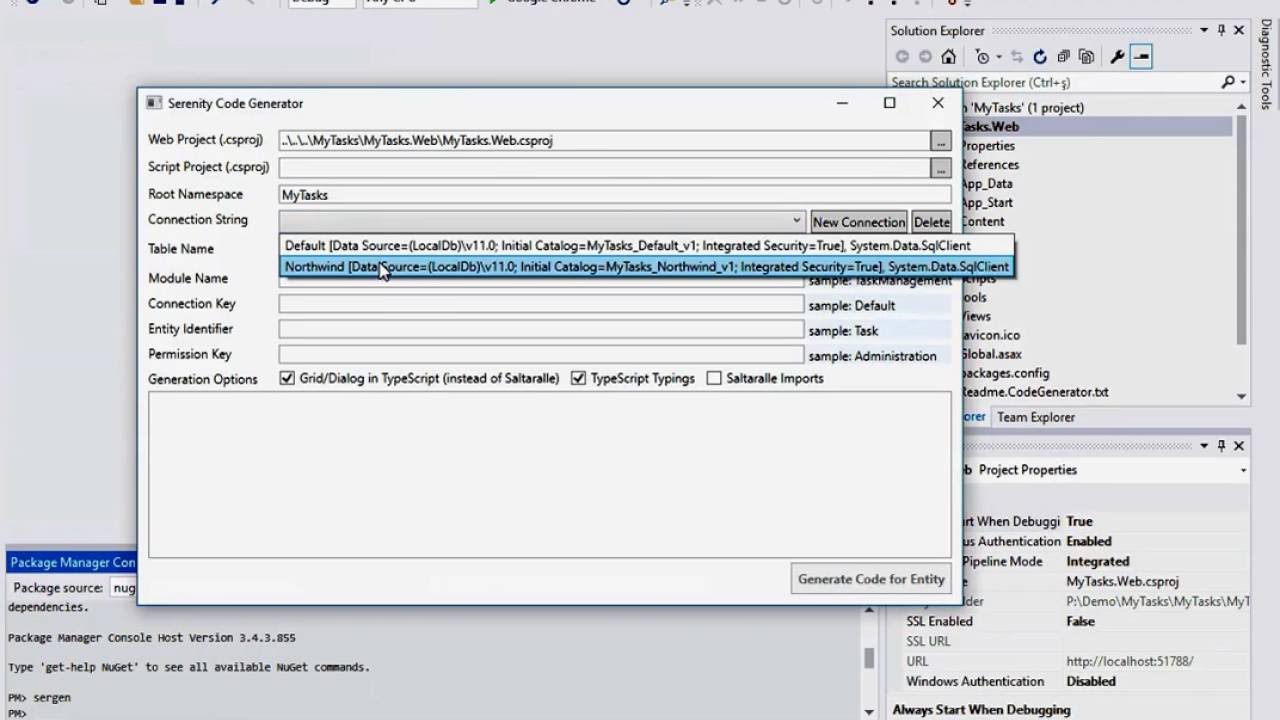This screenshot has width=1280, height=720.
Task: Refresh the Solution Explorer tree
Action: (x=1040, y=57)
